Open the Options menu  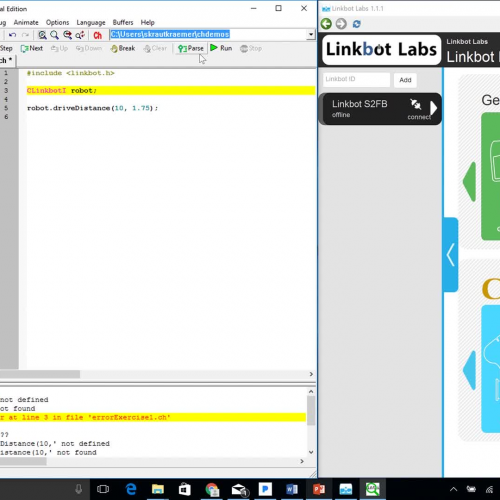click(57, 22)
